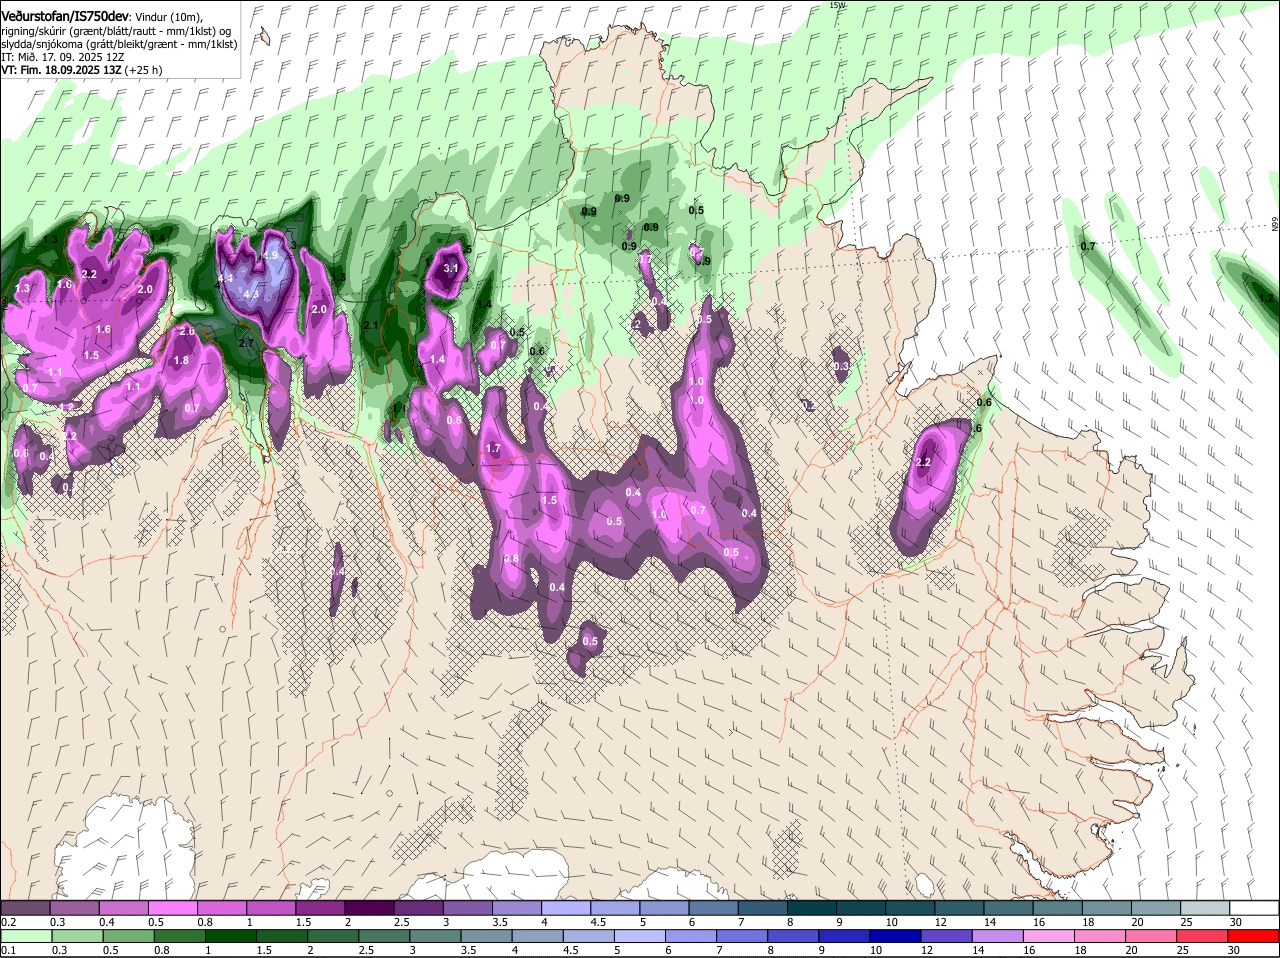Select the bright pink 0.5 swatch in snow legend
1280x958 pixels.
click(x=172, y=907)
